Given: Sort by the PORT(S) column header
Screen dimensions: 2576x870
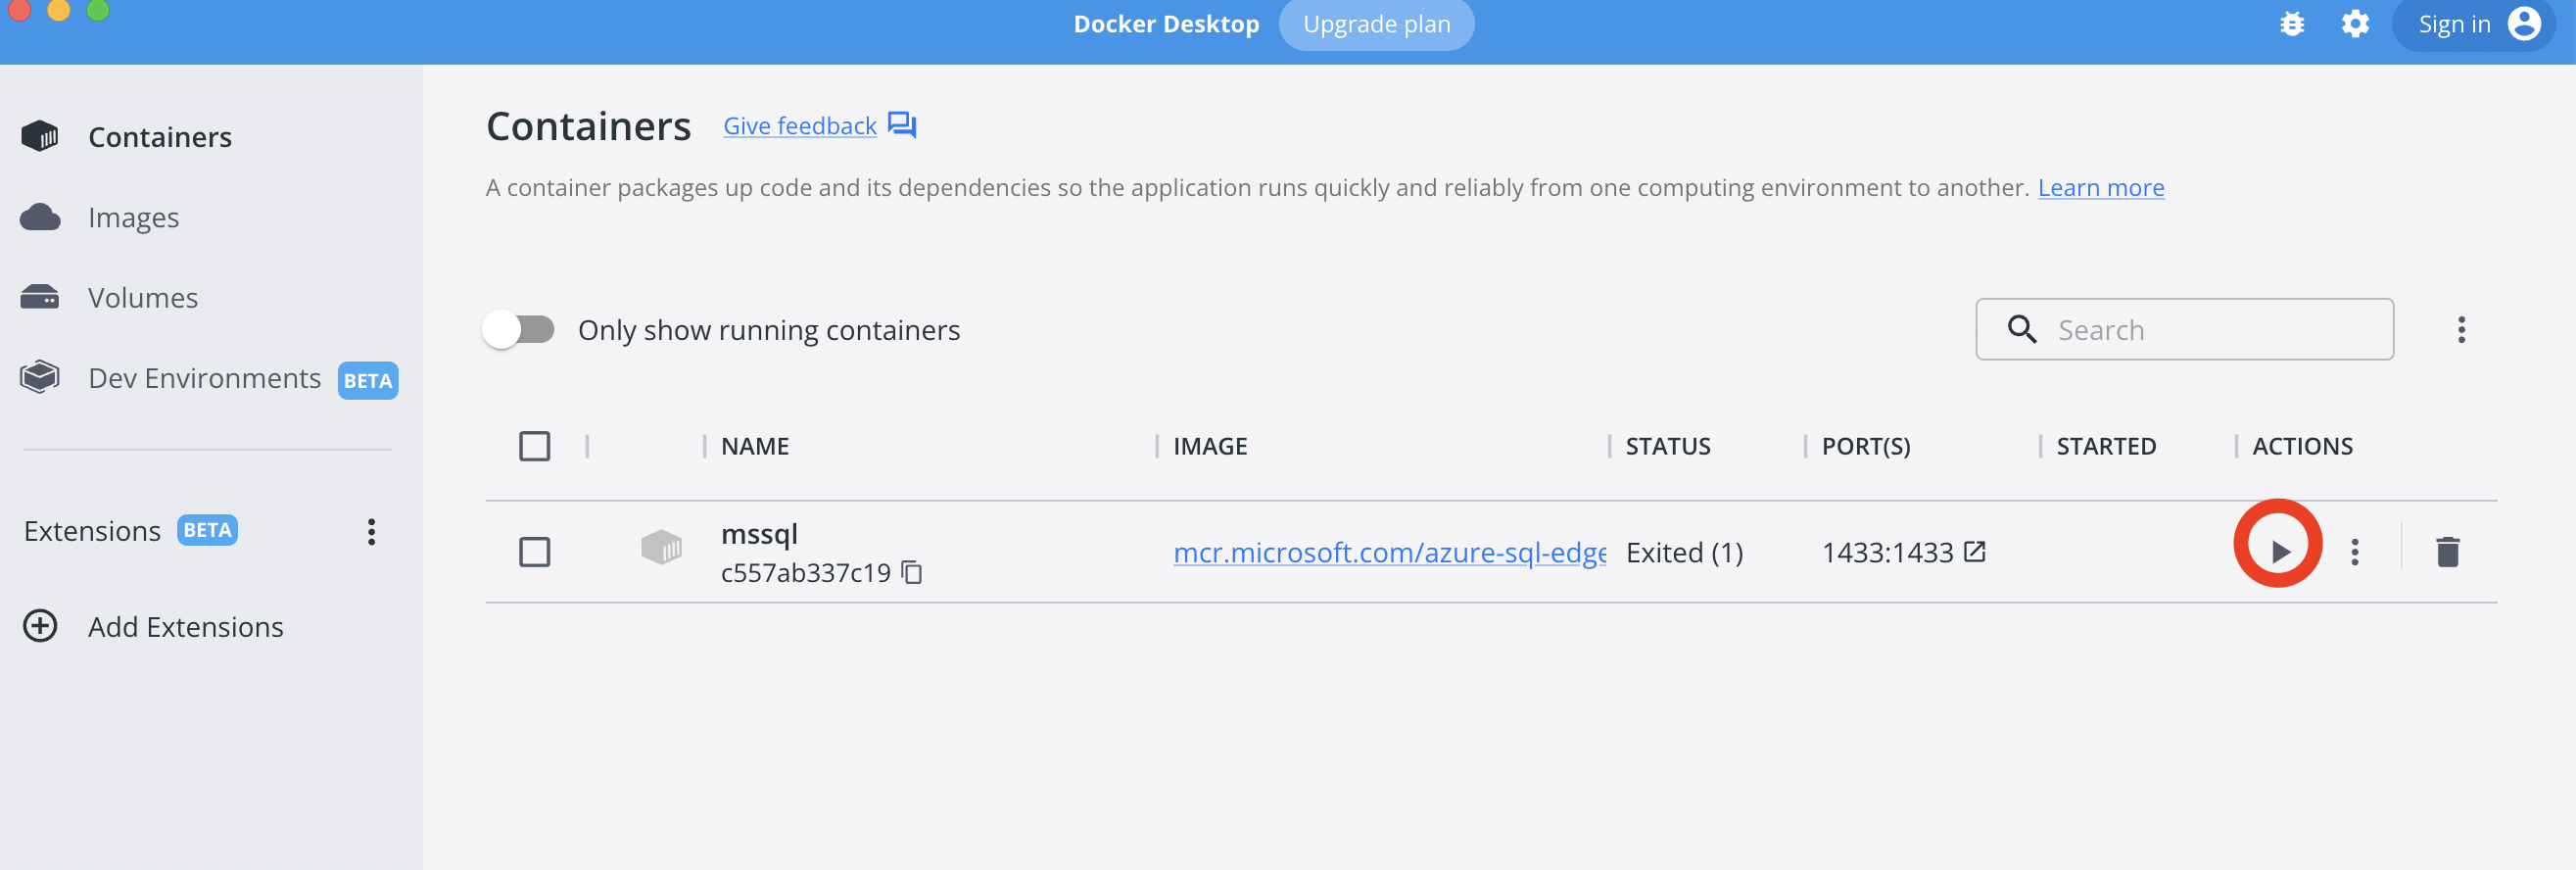Looking at the screenshot, I should (1865, 446).
